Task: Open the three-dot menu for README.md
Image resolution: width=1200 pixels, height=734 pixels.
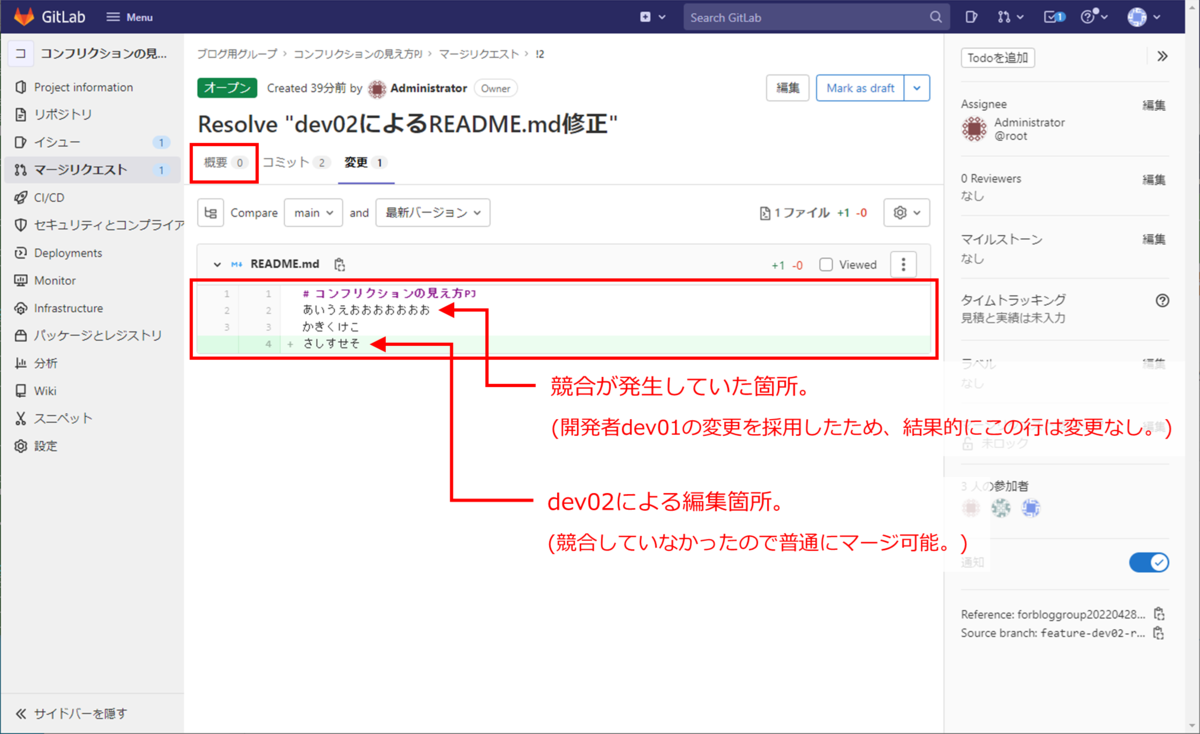Action: tap(903, 265)
